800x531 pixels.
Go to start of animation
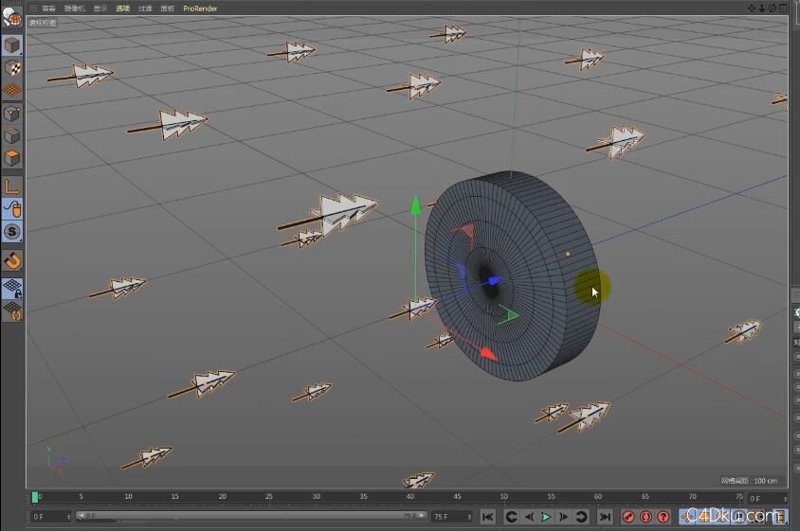tap(488, 517)
